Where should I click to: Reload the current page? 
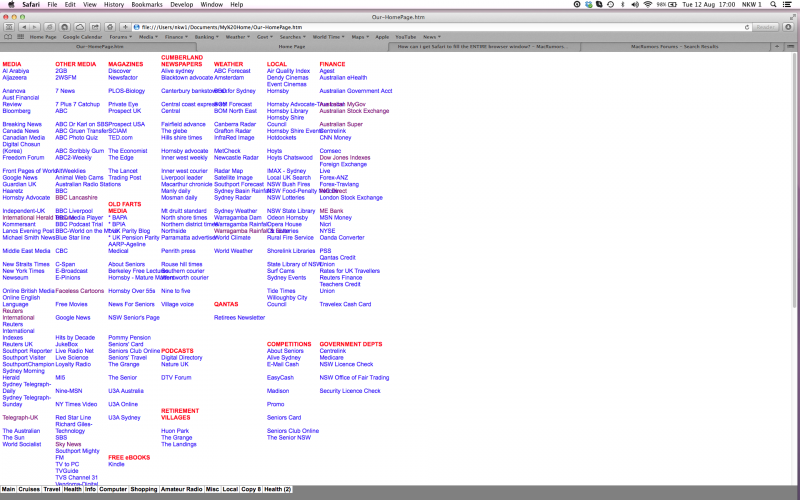pyautogui.click(x=747, y=27)
